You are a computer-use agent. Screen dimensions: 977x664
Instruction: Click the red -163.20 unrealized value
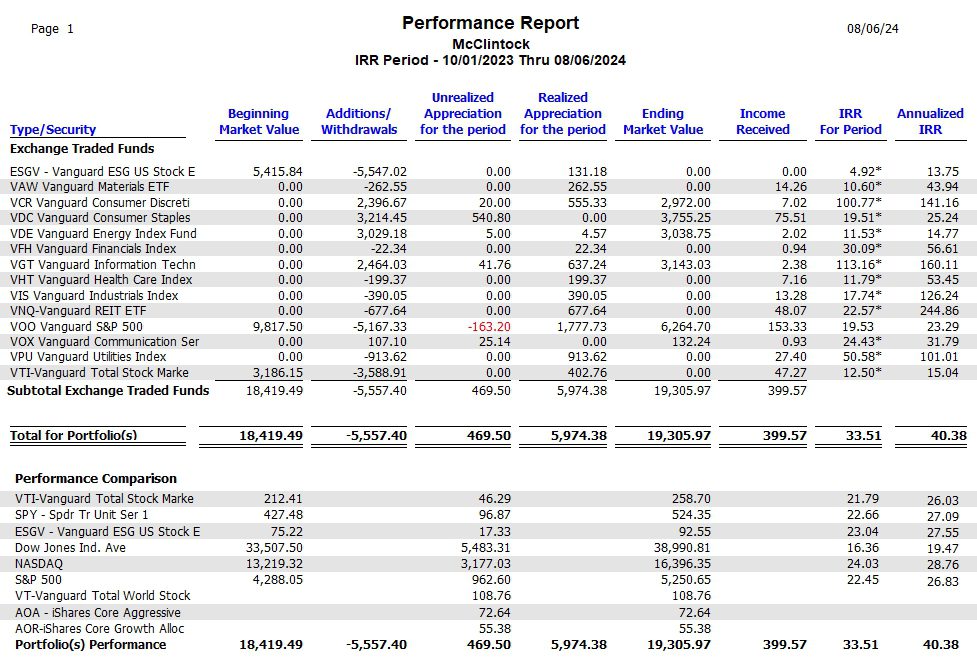click(x=489, y=326)
